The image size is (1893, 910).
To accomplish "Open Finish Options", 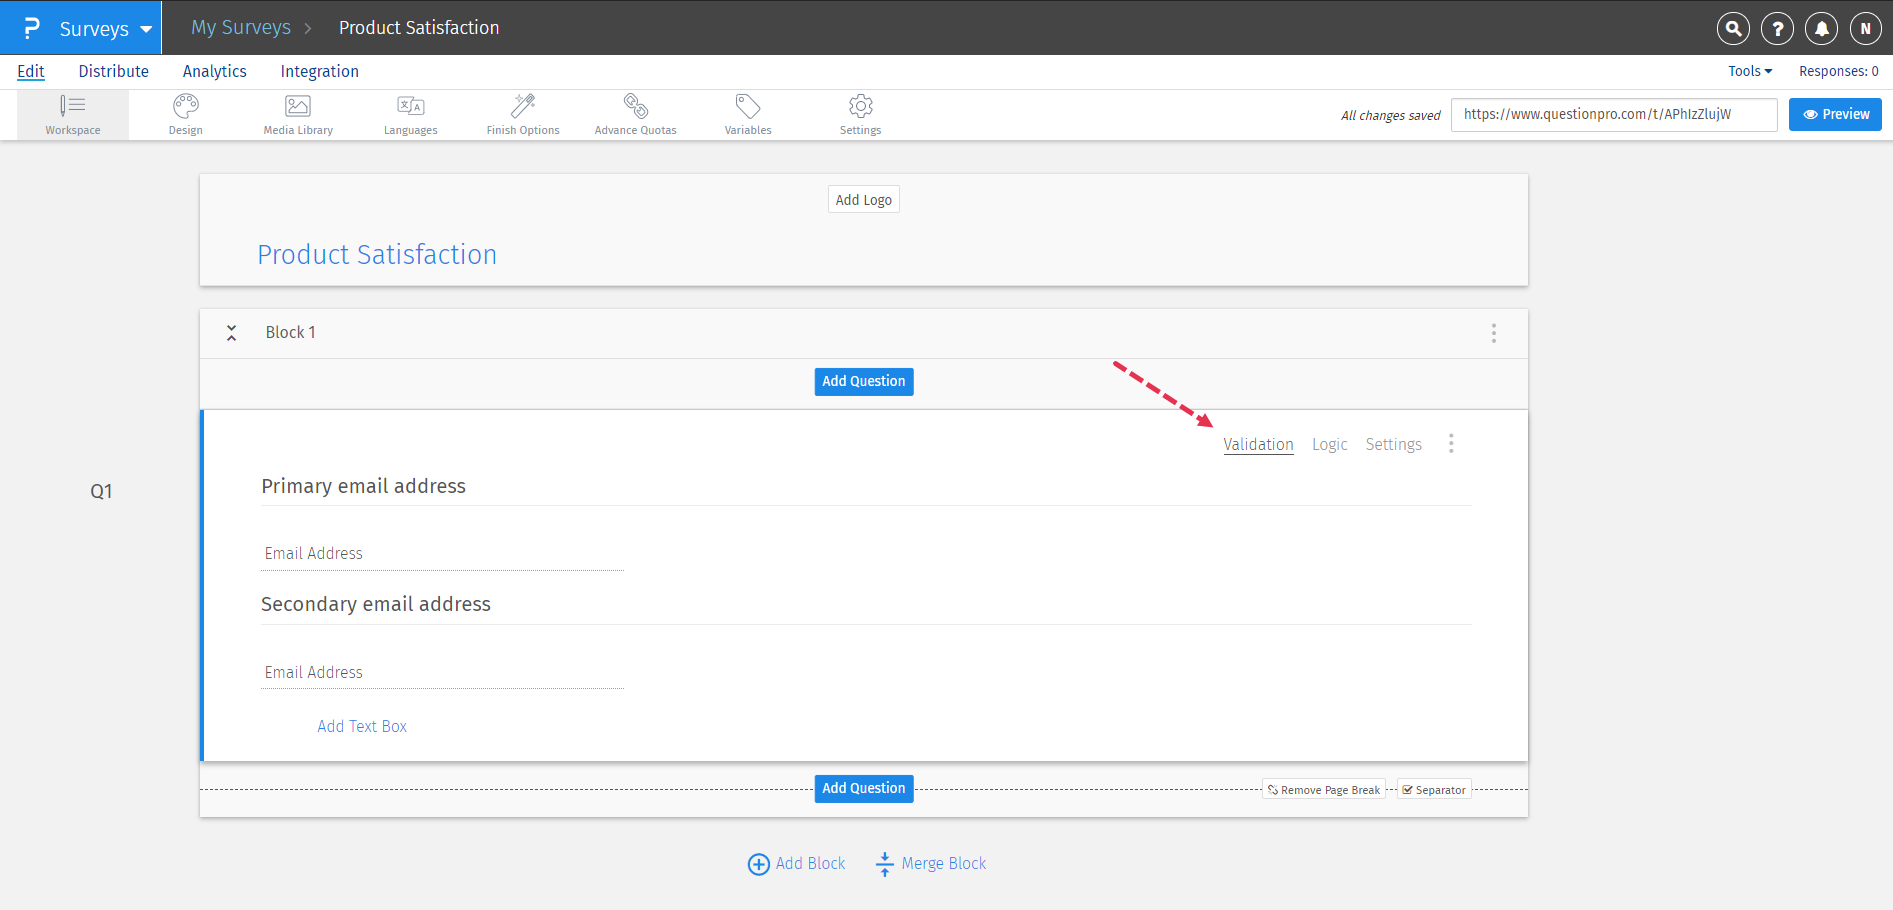I will pyautogui.click(x=522, y=113).
